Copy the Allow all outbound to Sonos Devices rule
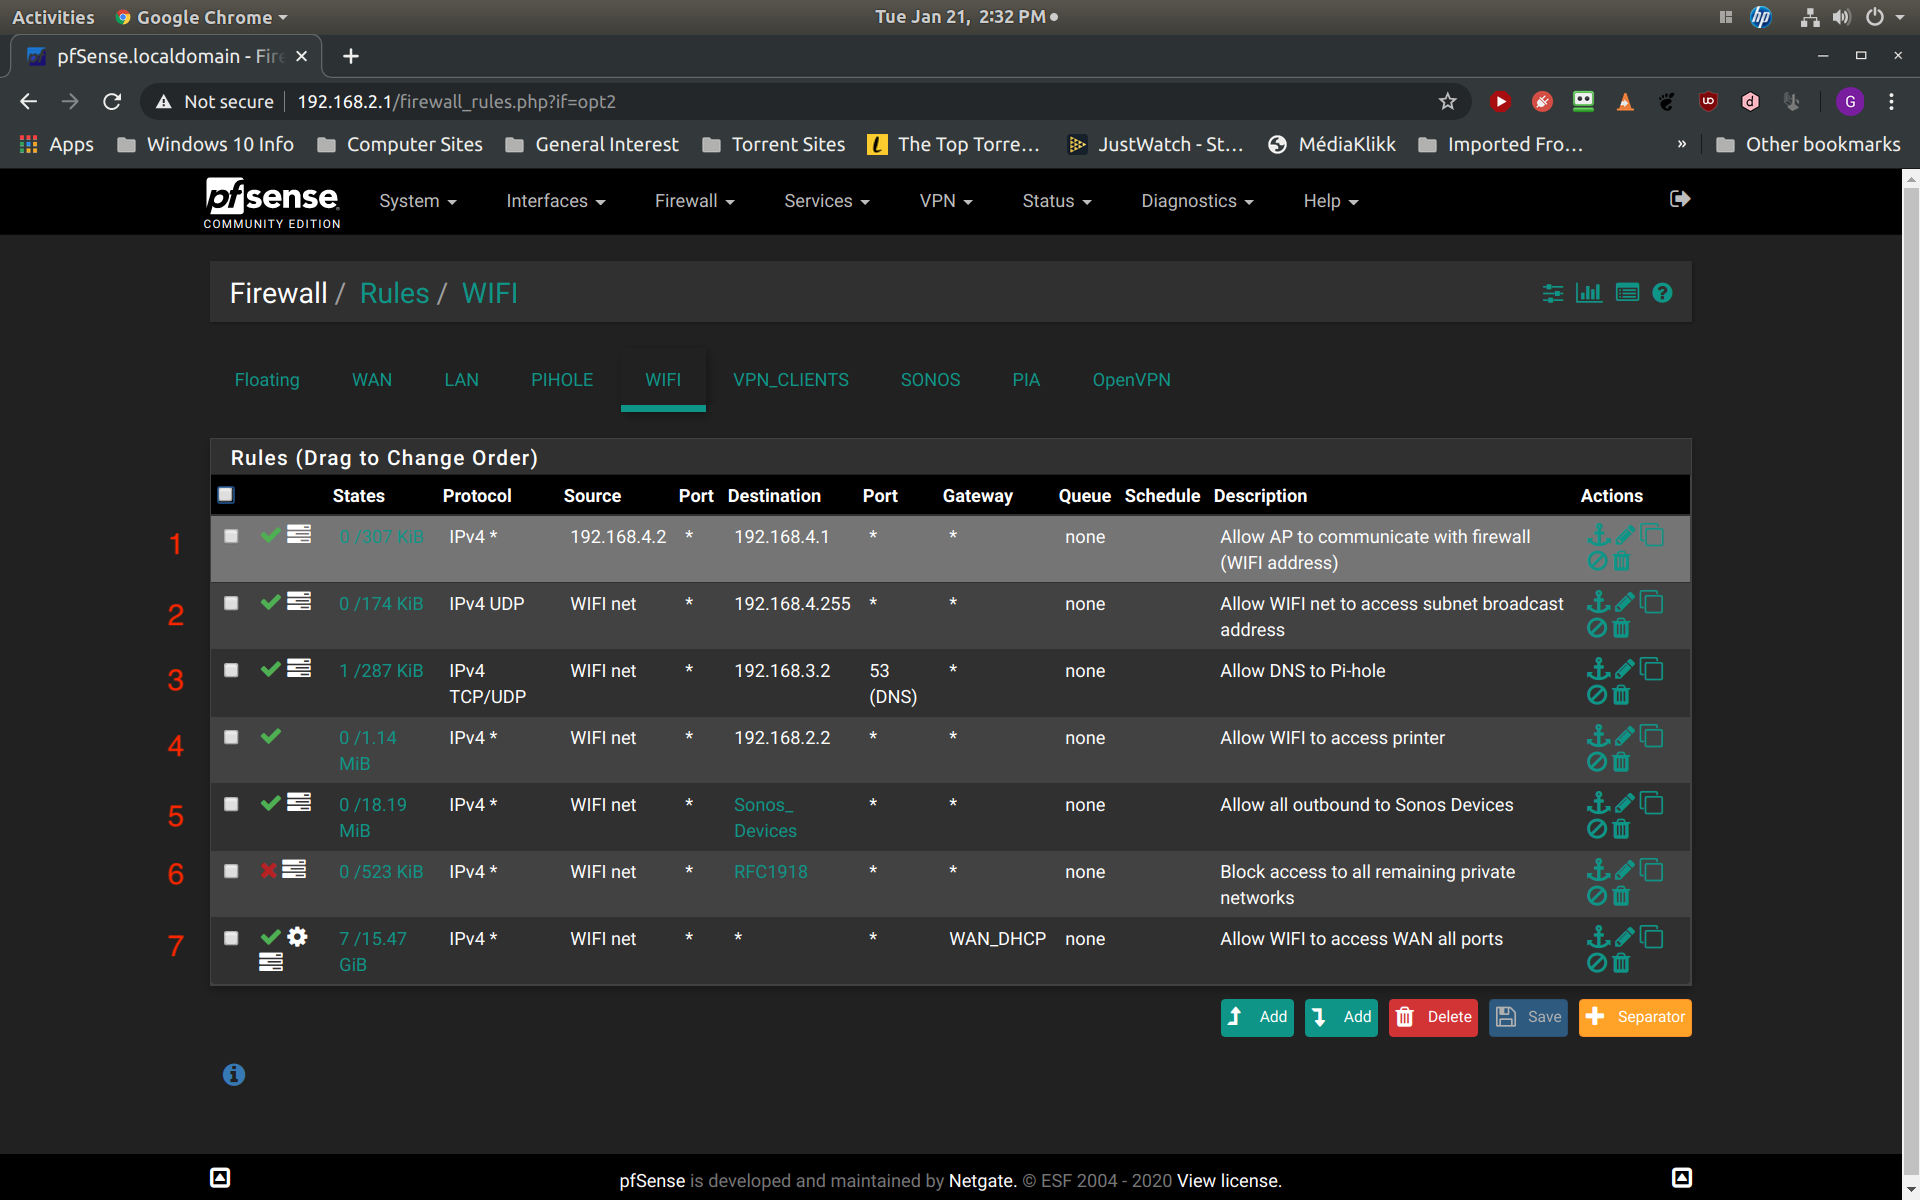This screenshot has height=1200, width=1920. [x=1652, y=803]
